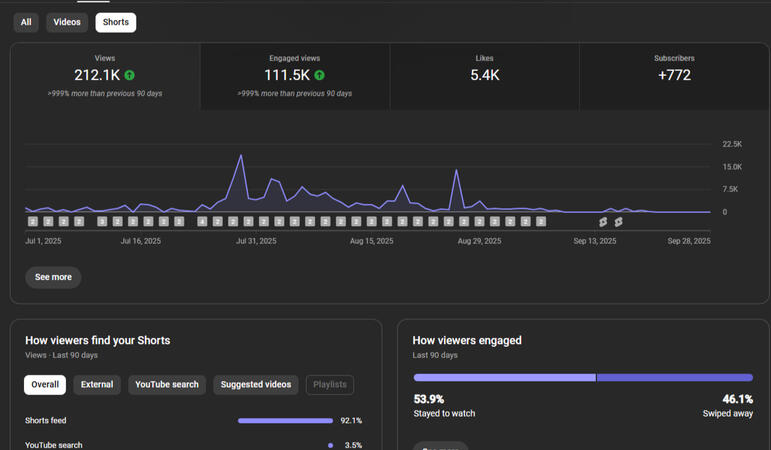Select the All content filter chip
Screen dimensions: 771x450
coord(26,22)
